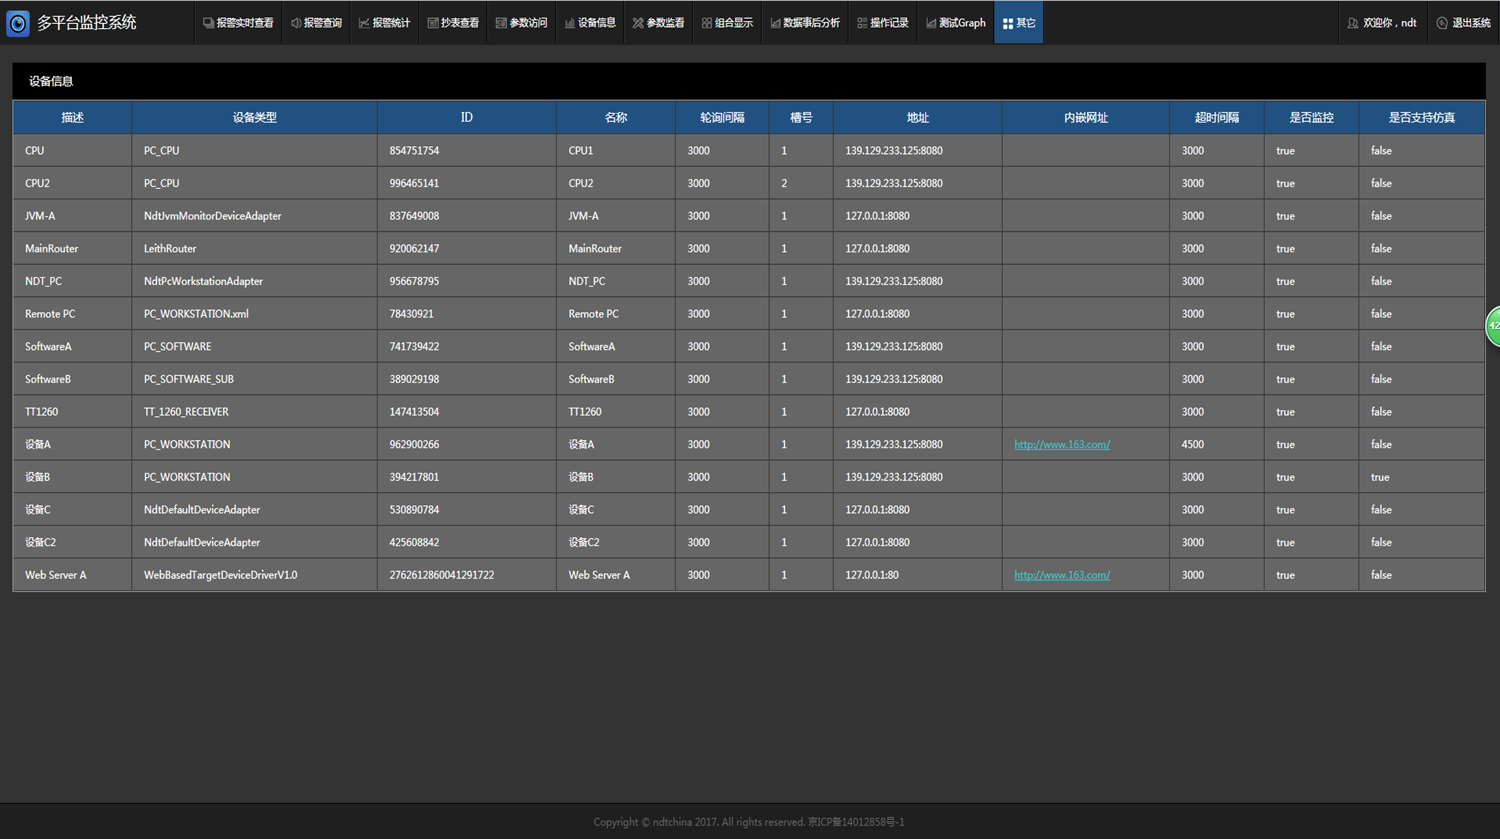Viewport: 1500px width, 839px height.
Task: Open the 163.com link in 设备A row
Action: [x=1061, y=445]
